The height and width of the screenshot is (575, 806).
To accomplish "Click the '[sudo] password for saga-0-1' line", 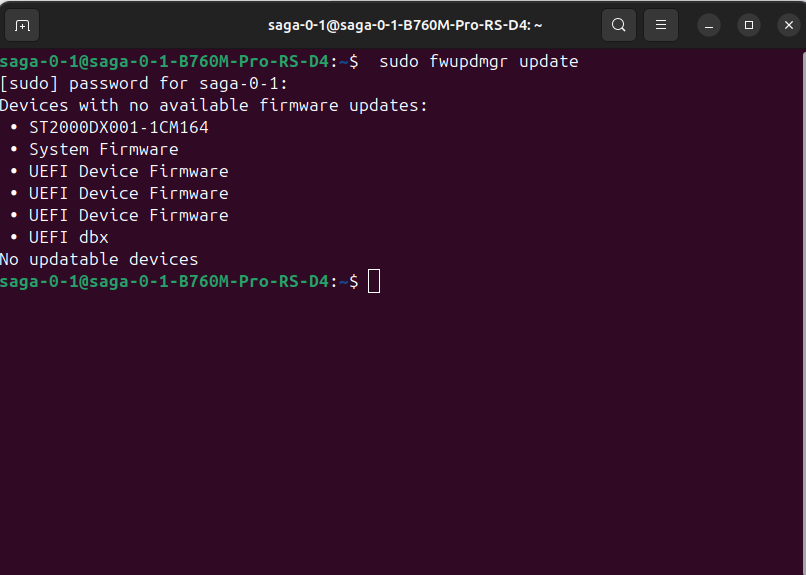I will click(144, 84).
